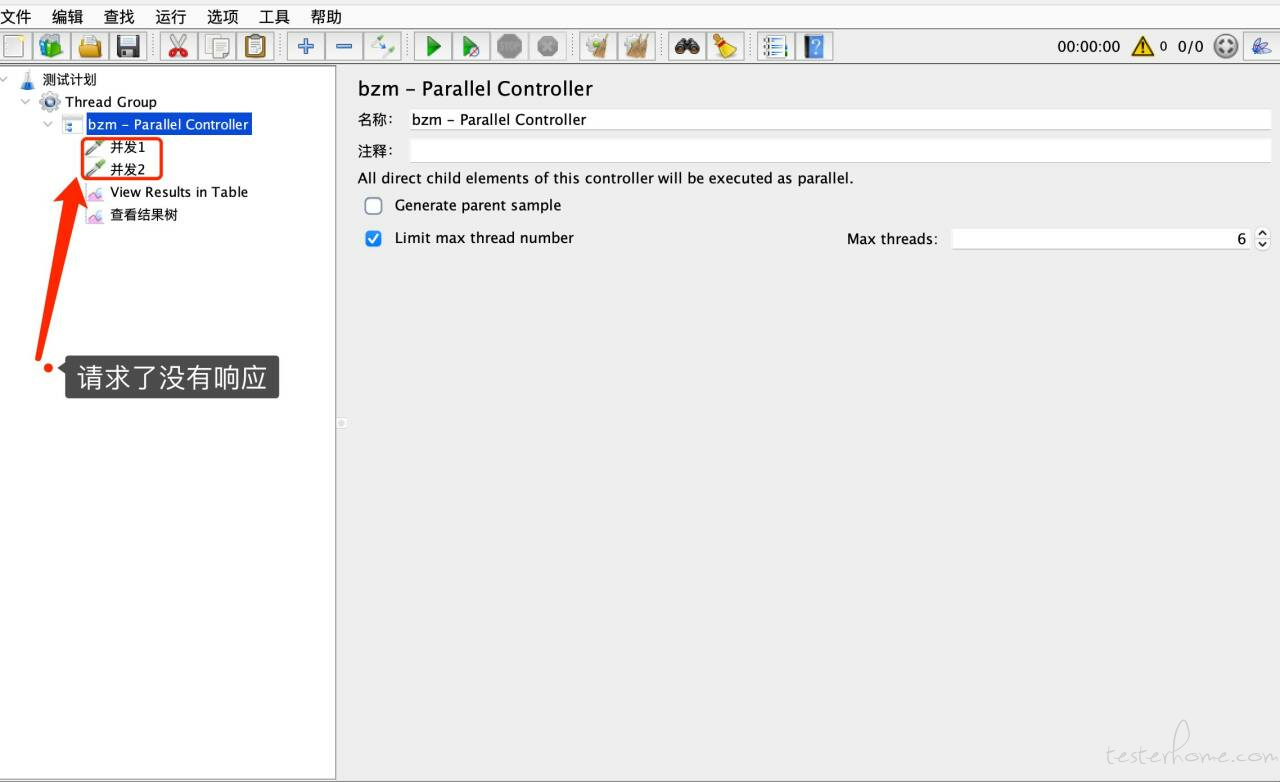Click the 名称 name input field
This screenshot has height=782, width=1280.
point(840,119)
